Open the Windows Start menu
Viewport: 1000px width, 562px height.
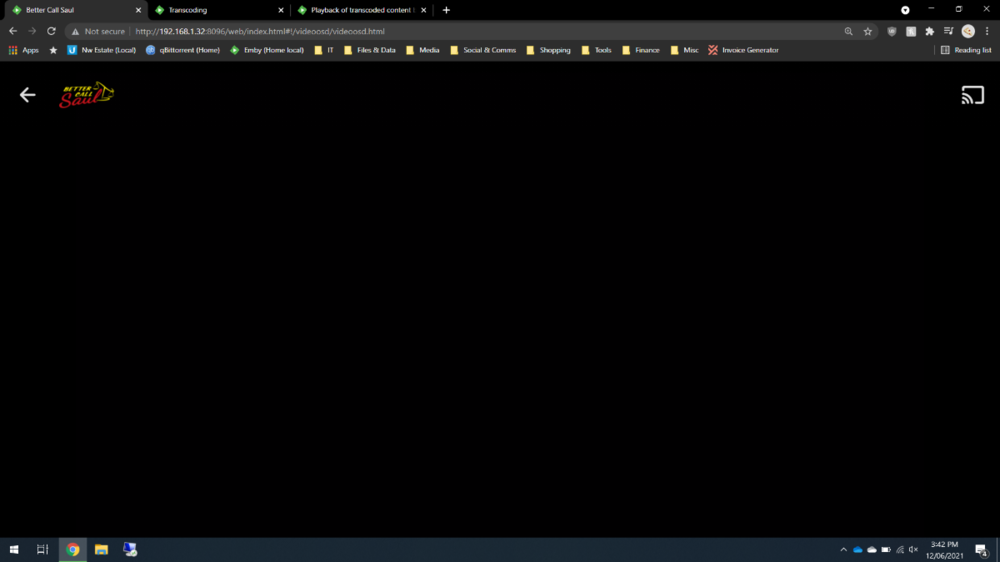click(x=14, y=549)
